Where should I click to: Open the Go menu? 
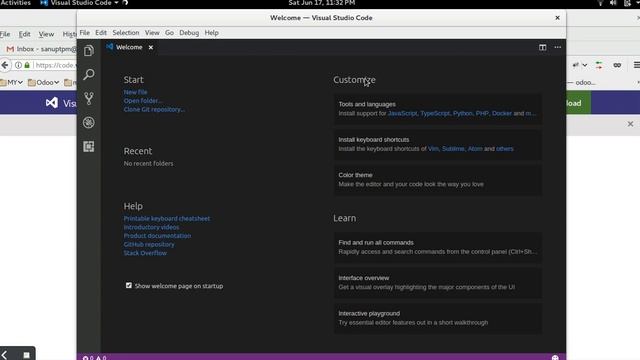(169, 33)
